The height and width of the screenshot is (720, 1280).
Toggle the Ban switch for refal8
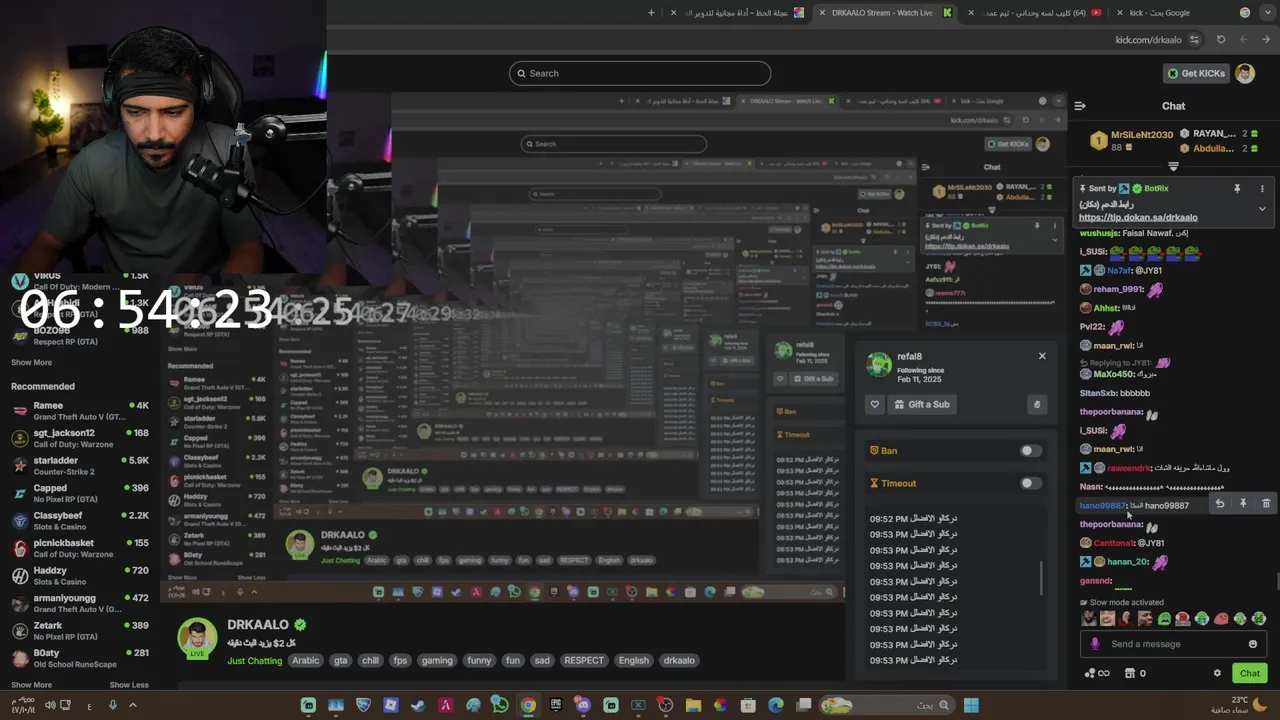coord(1030,451)
